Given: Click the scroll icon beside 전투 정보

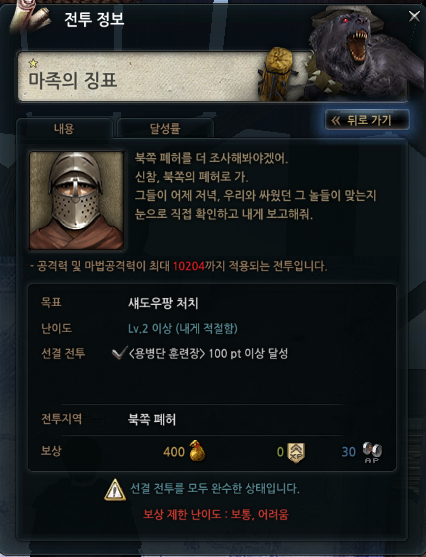Looking at the screenshot, I should pos(30,18).
